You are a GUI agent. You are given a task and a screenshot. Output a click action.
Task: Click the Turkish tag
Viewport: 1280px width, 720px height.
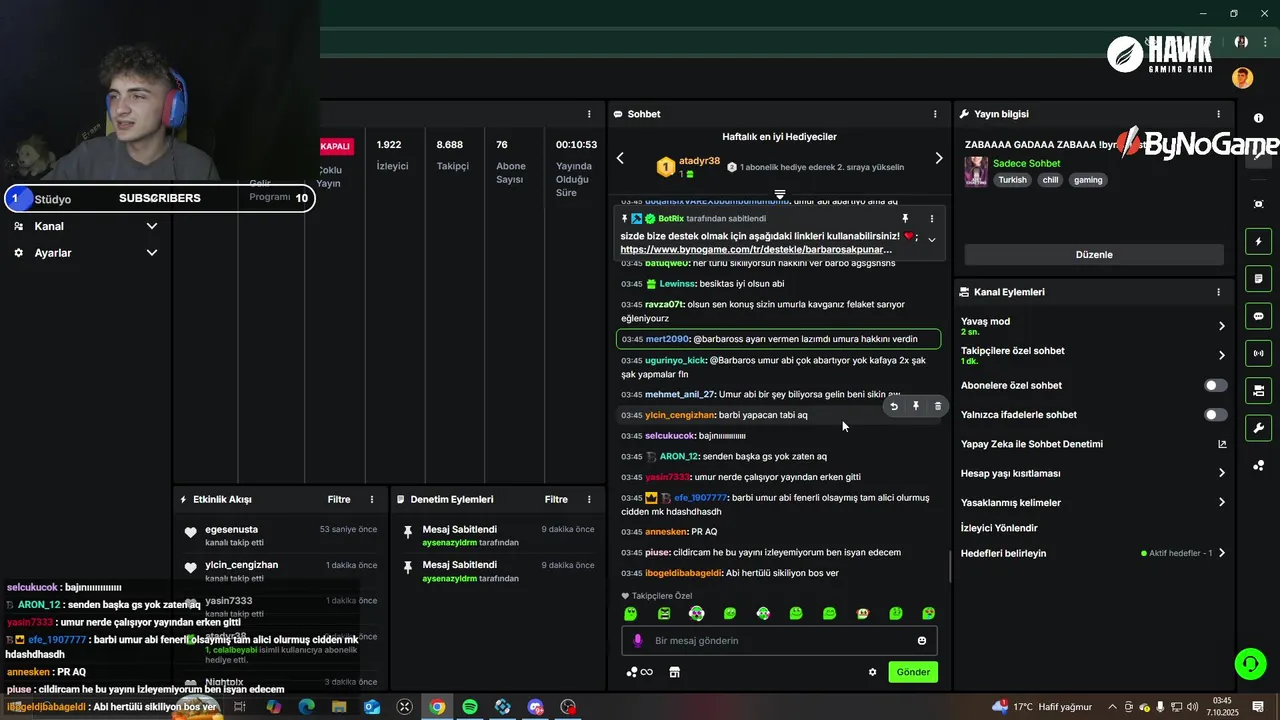click(1012, 180)
